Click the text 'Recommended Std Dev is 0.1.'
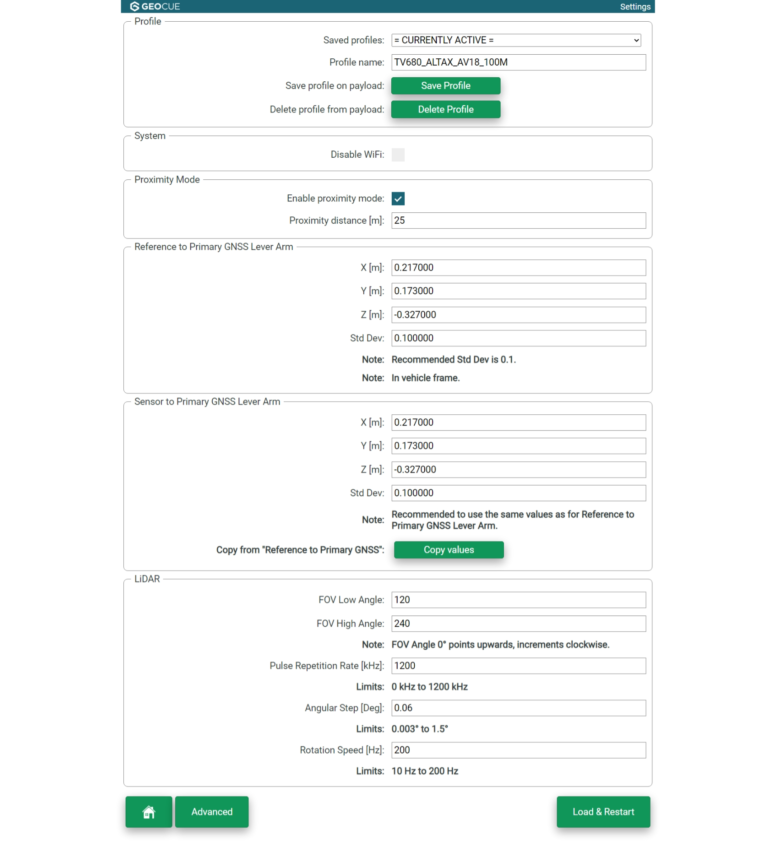Viewport: 768px width, 863px height. [454, 359]
